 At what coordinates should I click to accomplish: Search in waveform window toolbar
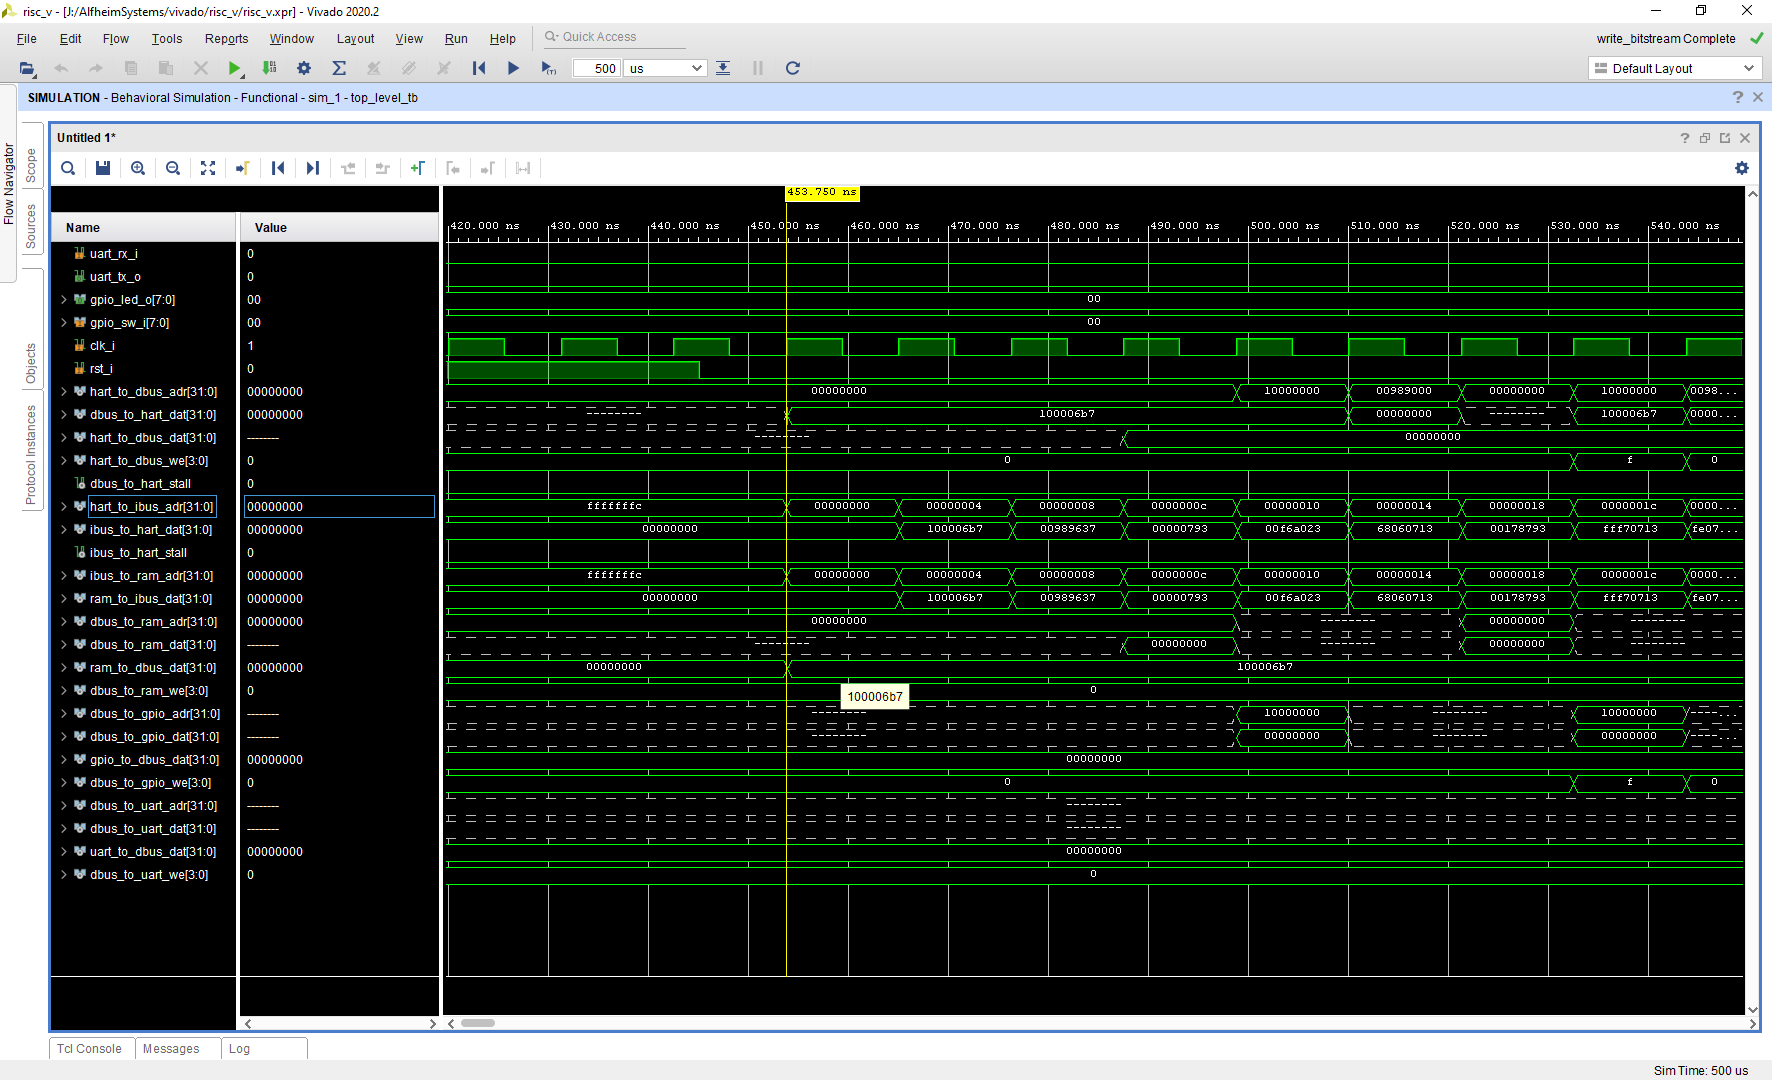(x=68, y=168)
